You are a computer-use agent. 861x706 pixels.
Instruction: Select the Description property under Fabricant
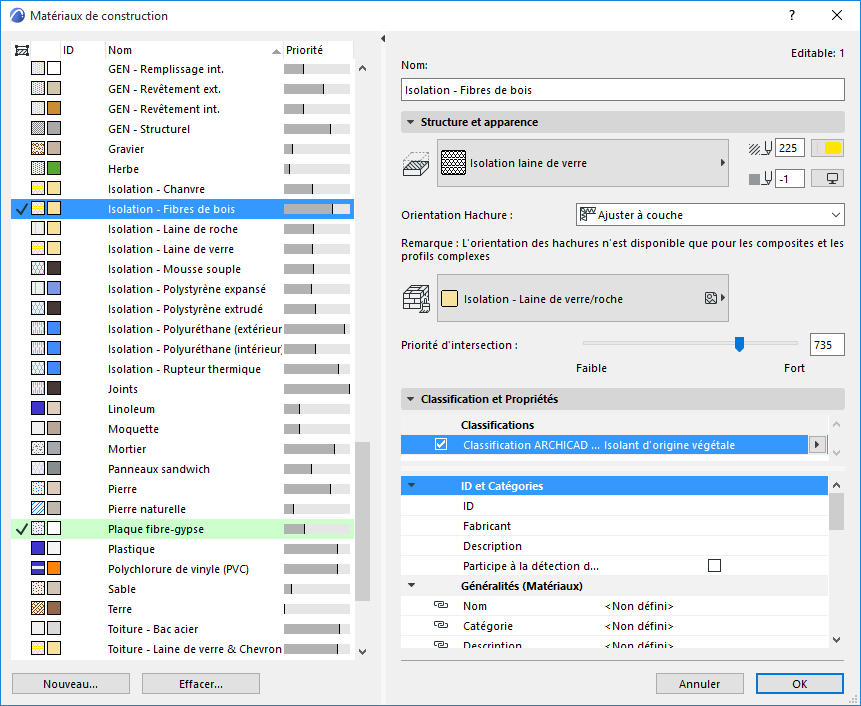[614, 546]
